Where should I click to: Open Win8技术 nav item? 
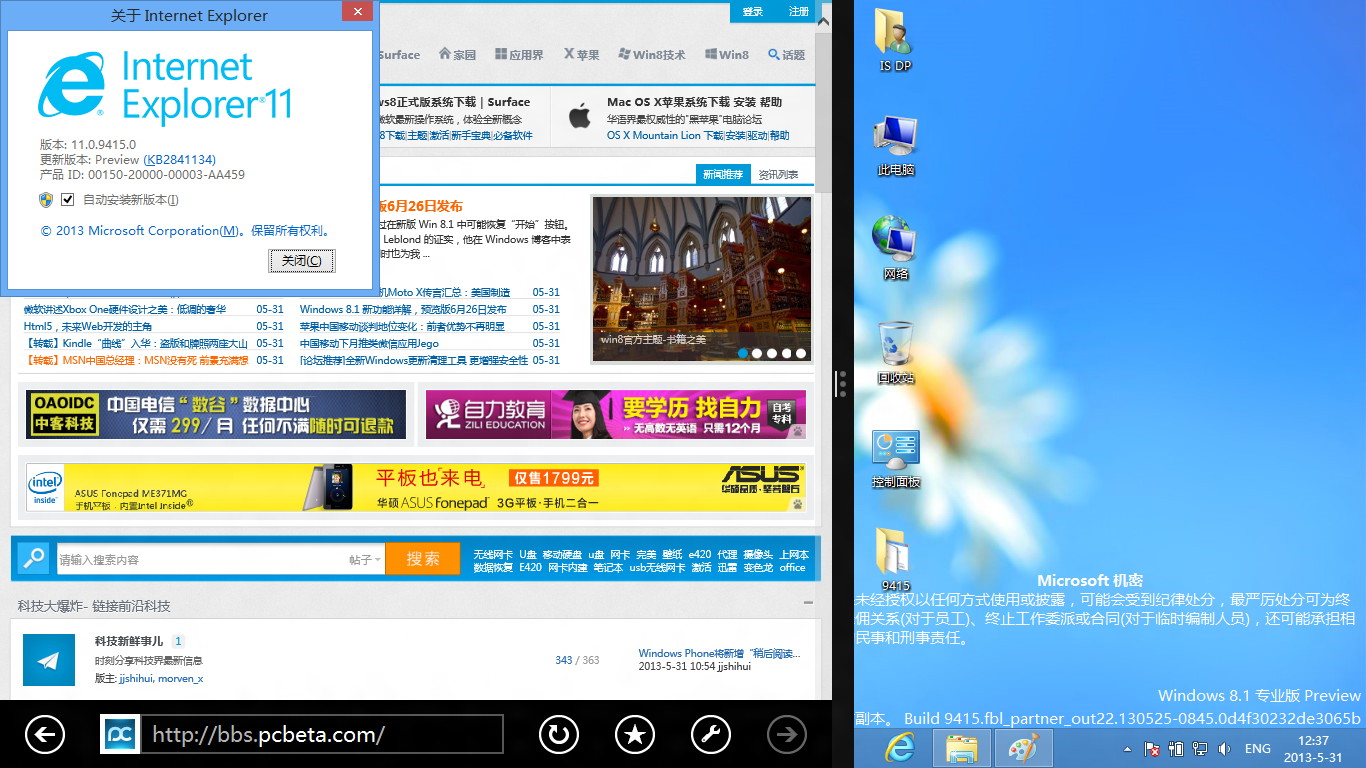click(x=652, y=54)
